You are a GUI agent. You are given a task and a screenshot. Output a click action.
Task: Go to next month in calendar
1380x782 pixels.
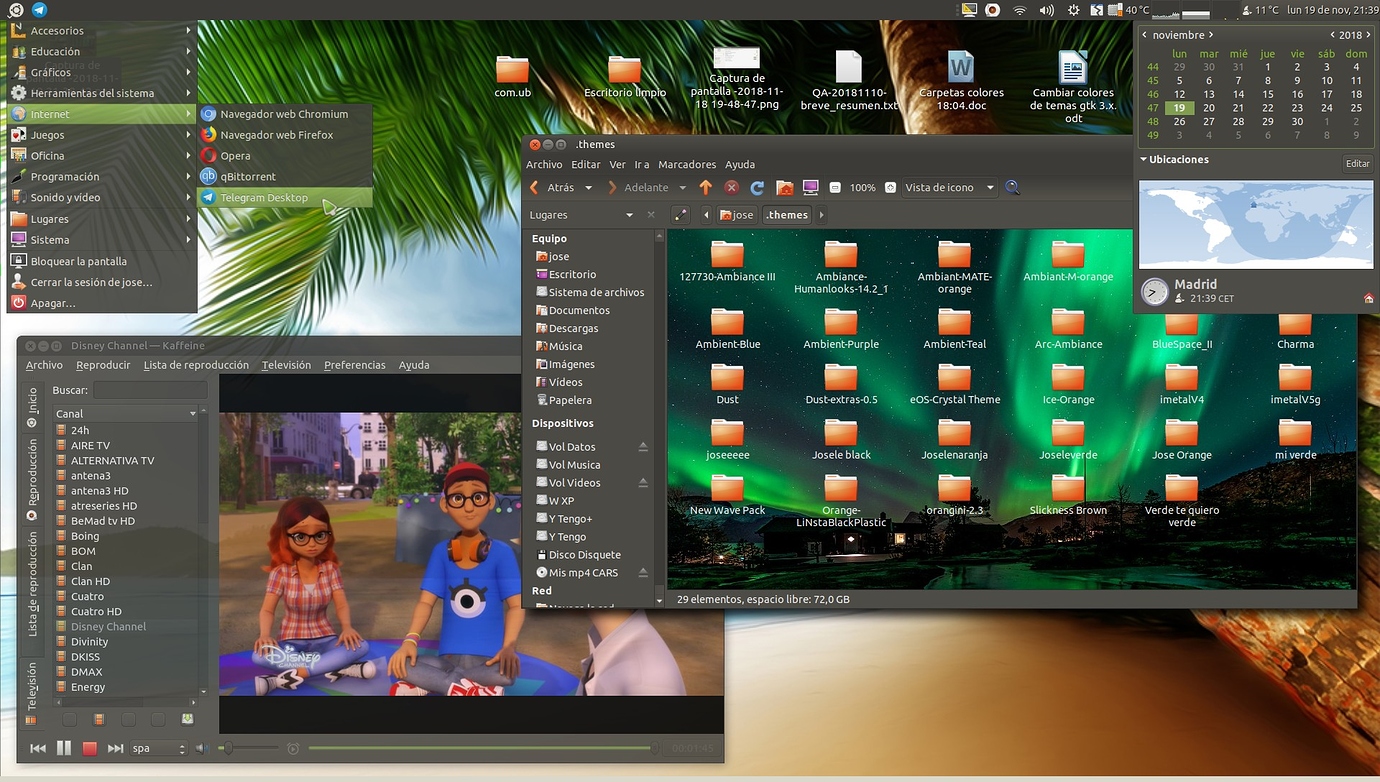click(x=1211, y=35)
